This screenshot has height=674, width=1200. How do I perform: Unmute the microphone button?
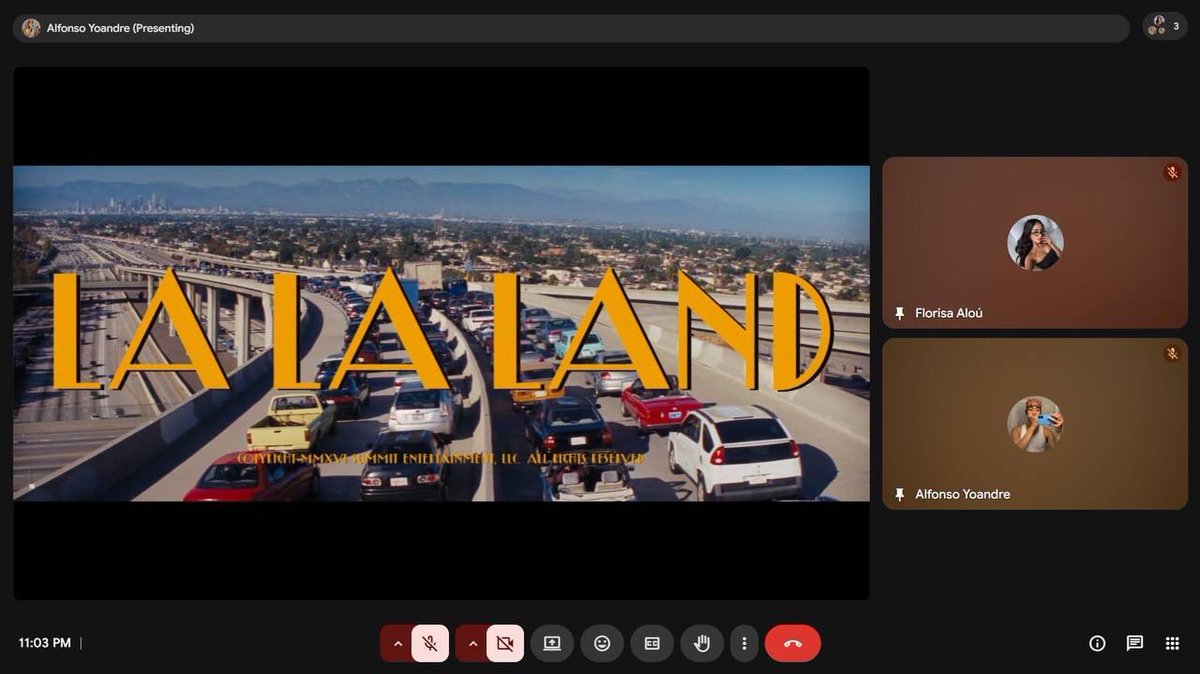click(430, 643)
